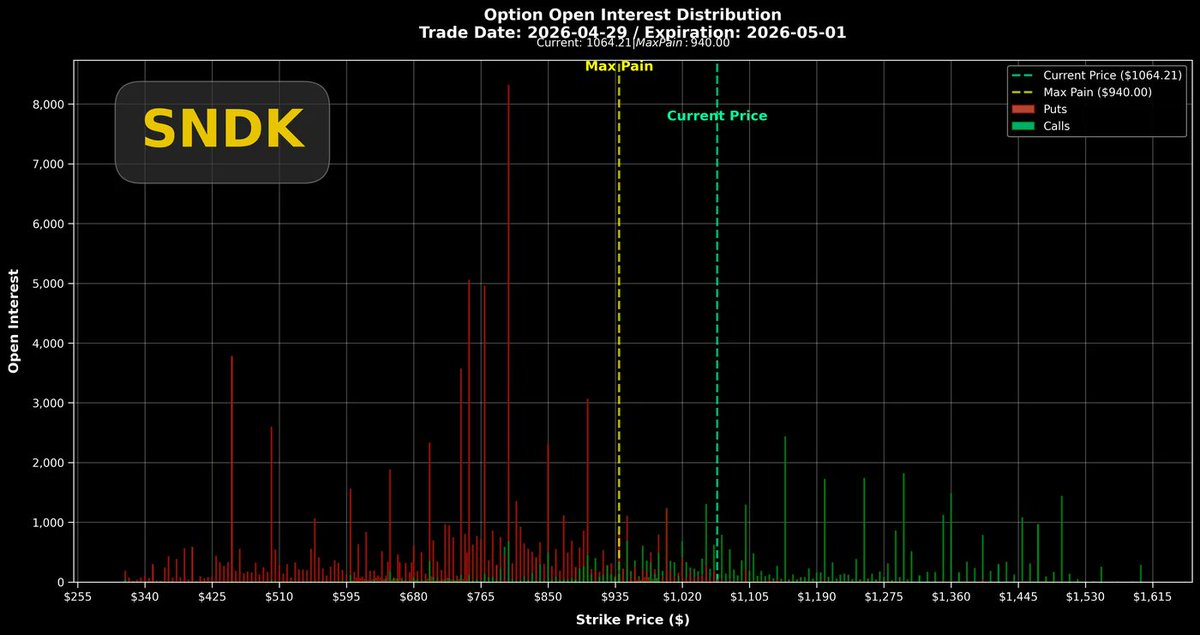Click the $1,275 strike tick label
The image size is (1200, 635).
tap(884, 598)
